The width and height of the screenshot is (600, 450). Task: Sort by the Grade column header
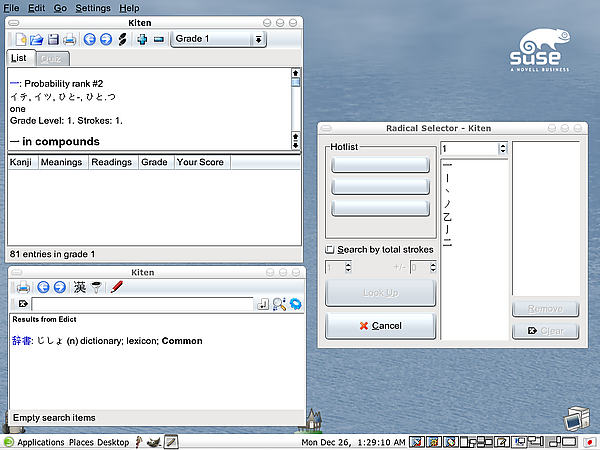tap(154, 162)
